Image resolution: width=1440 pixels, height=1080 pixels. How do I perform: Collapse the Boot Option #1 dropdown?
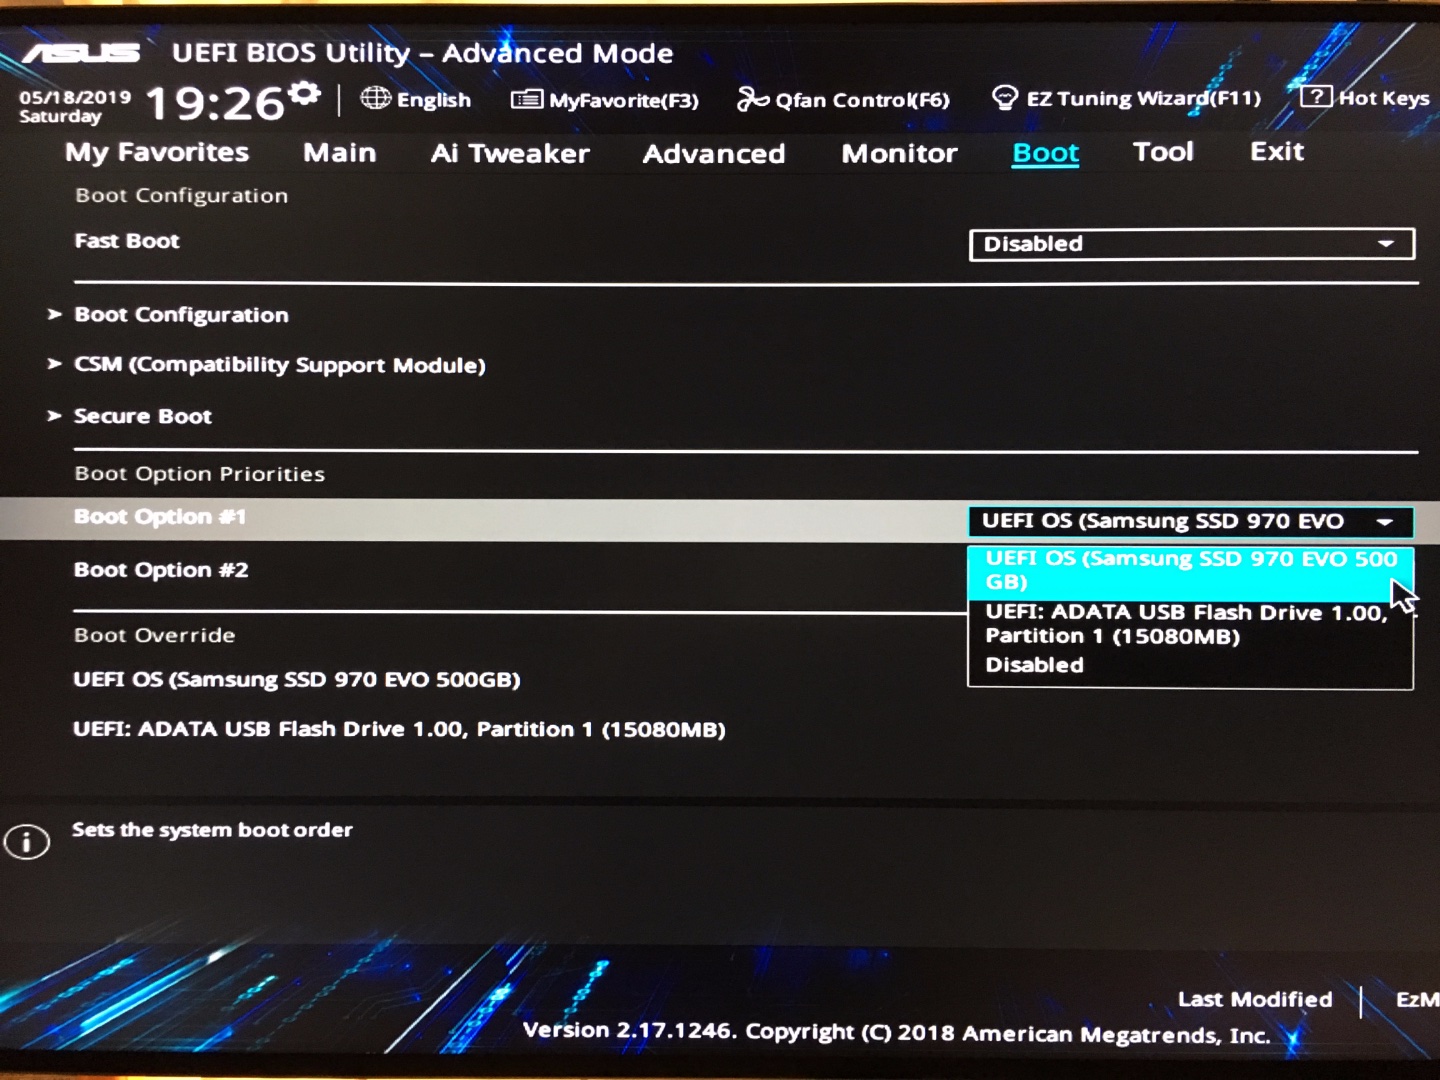[1190, 521]
